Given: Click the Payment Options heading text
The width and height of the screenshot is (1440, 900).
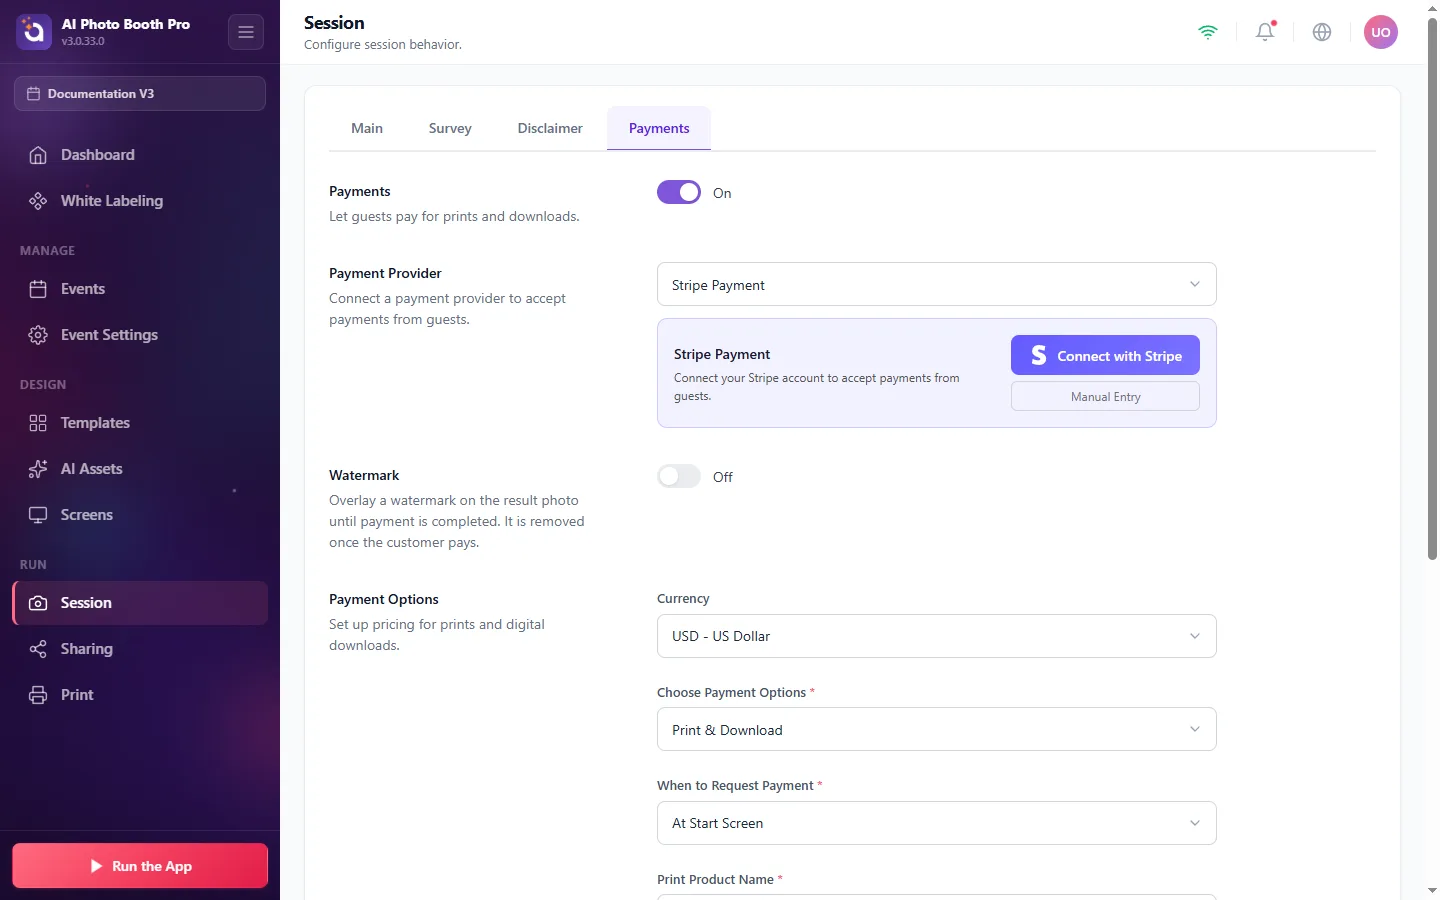Looking at the screenshot, I should 384,599.
